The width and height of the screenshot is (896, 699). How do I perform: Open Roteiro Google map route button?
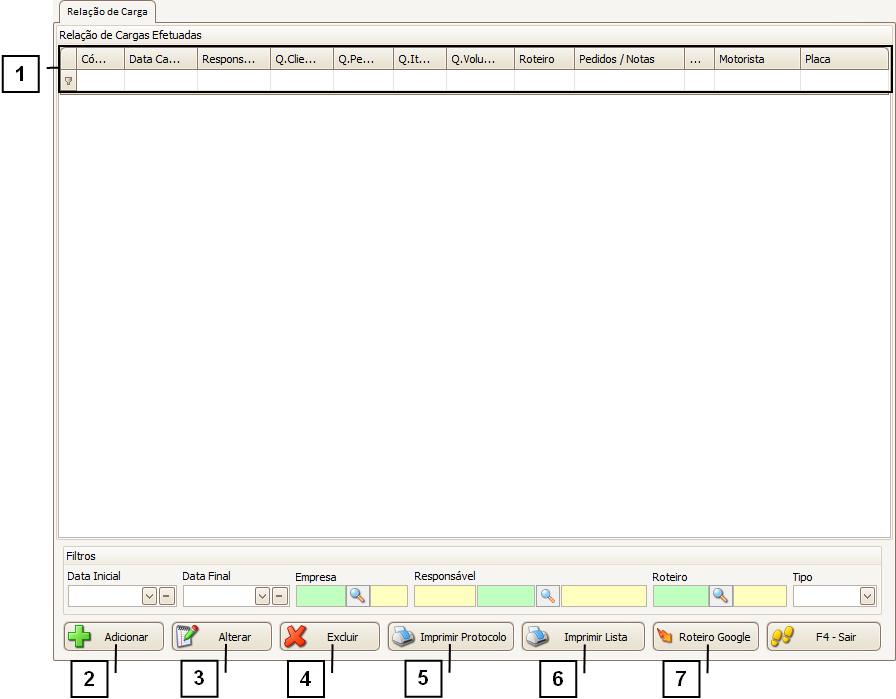tap(704, 637)
